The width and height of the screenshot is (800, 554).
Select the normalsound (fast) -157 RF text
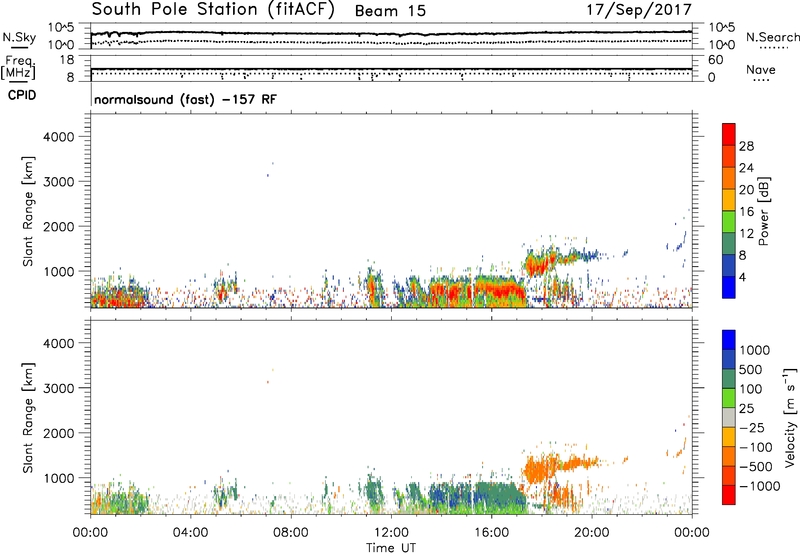coord(185,99)
